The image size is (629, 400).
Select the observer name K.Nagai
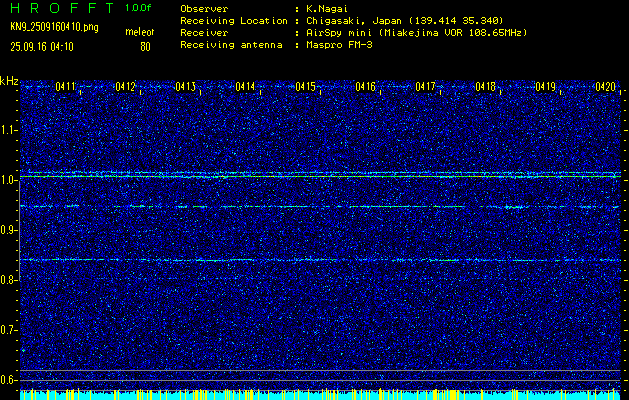328,8
